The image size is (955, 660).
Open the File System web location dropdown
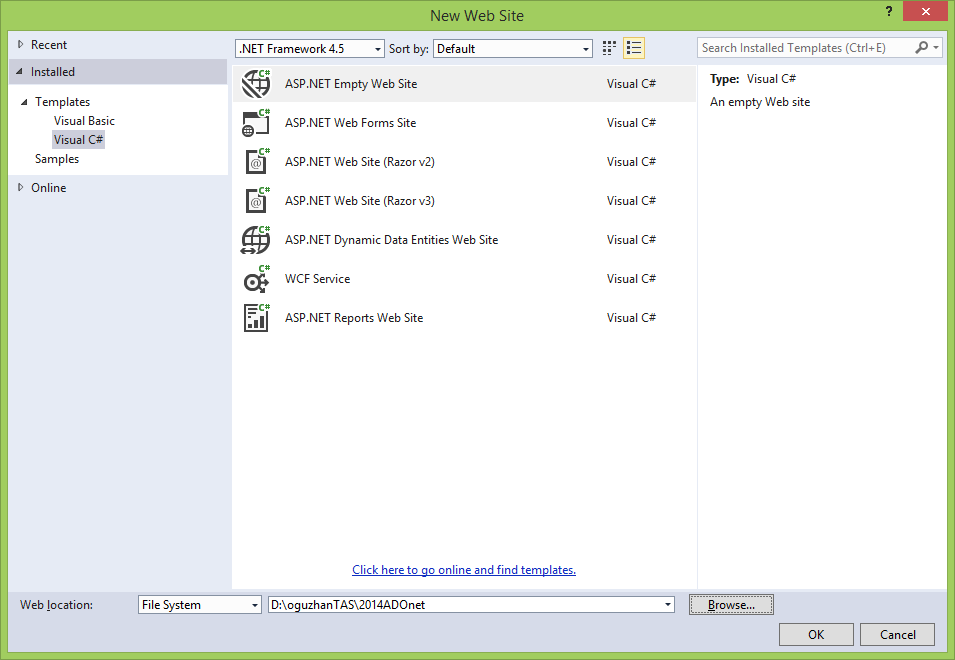point(200,605)
